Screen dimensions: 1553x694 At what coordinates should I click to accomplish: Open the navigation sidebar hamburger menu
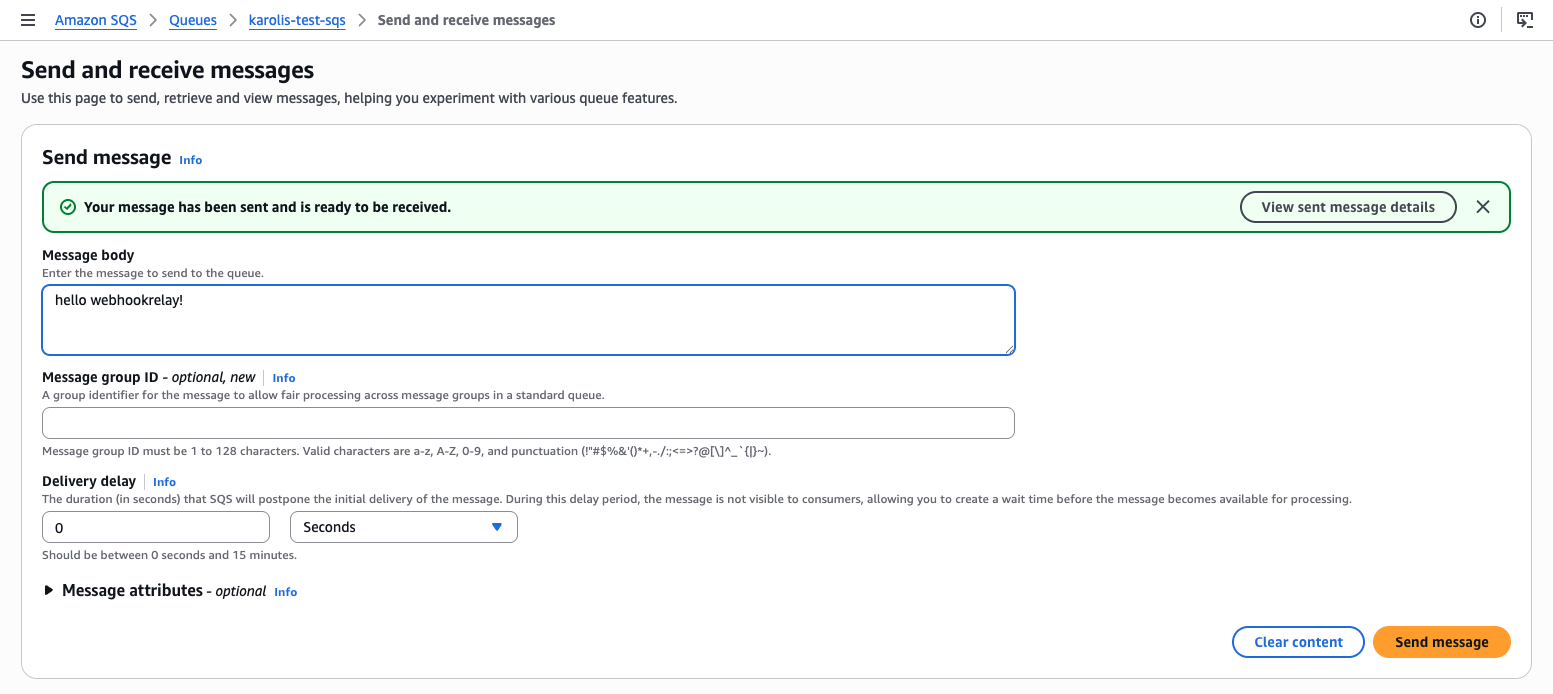tap(28, 20)
